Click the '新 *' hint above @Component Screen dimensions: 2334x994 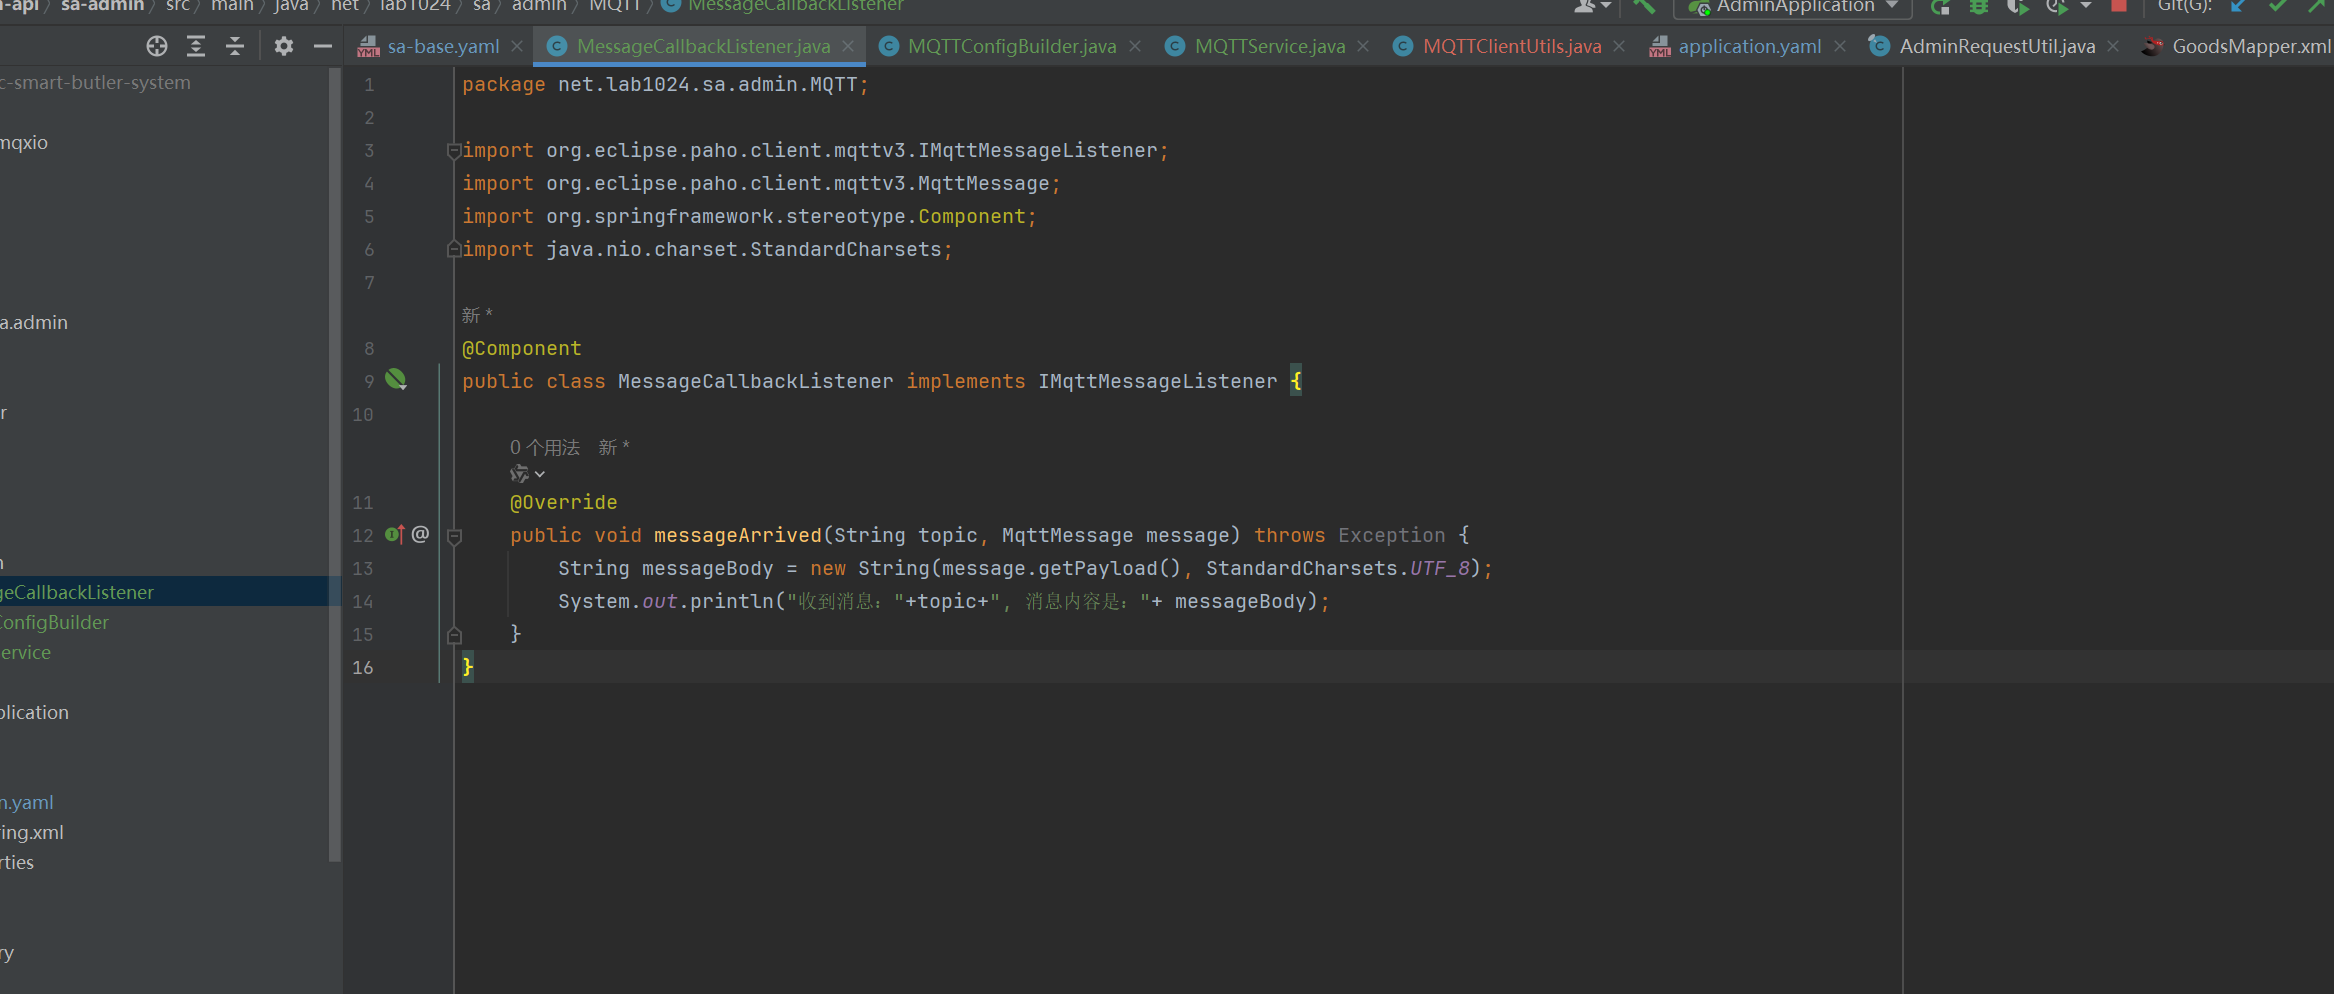pos(477,315)
